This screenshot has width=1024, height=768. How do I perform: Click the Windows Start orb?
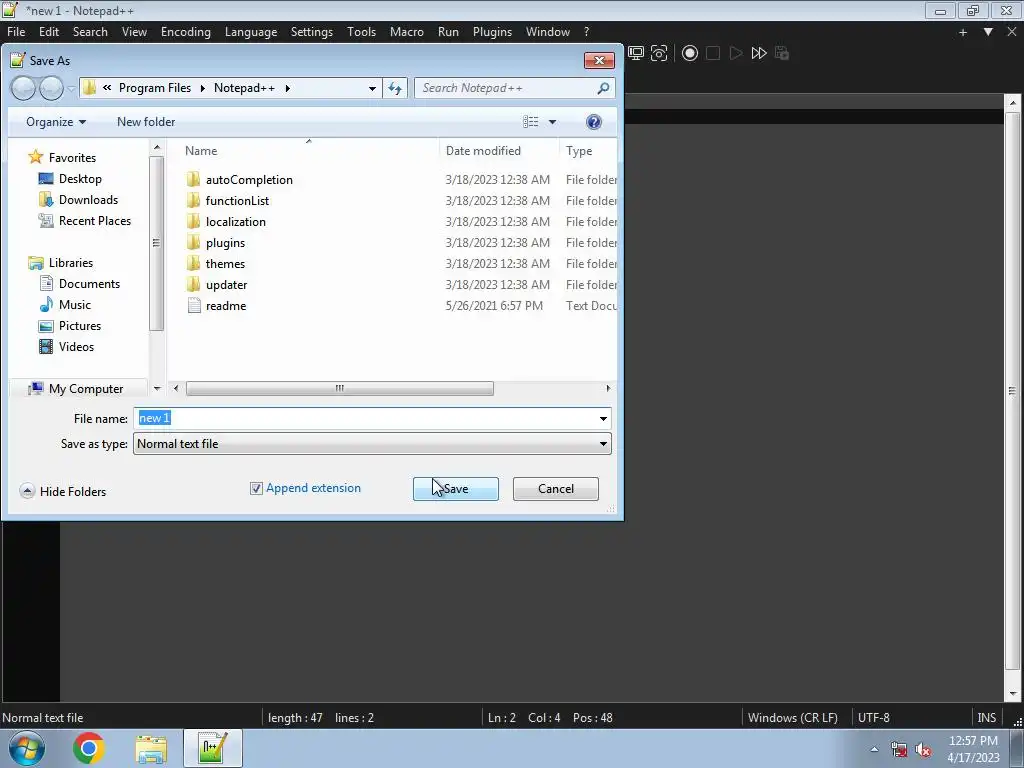(x=27, y=748)
